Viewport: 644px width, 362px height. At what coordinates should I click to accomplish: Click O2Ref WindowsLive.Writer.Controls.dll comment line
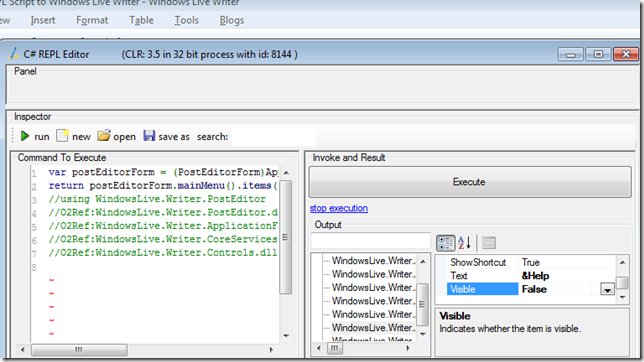(163, 252)
